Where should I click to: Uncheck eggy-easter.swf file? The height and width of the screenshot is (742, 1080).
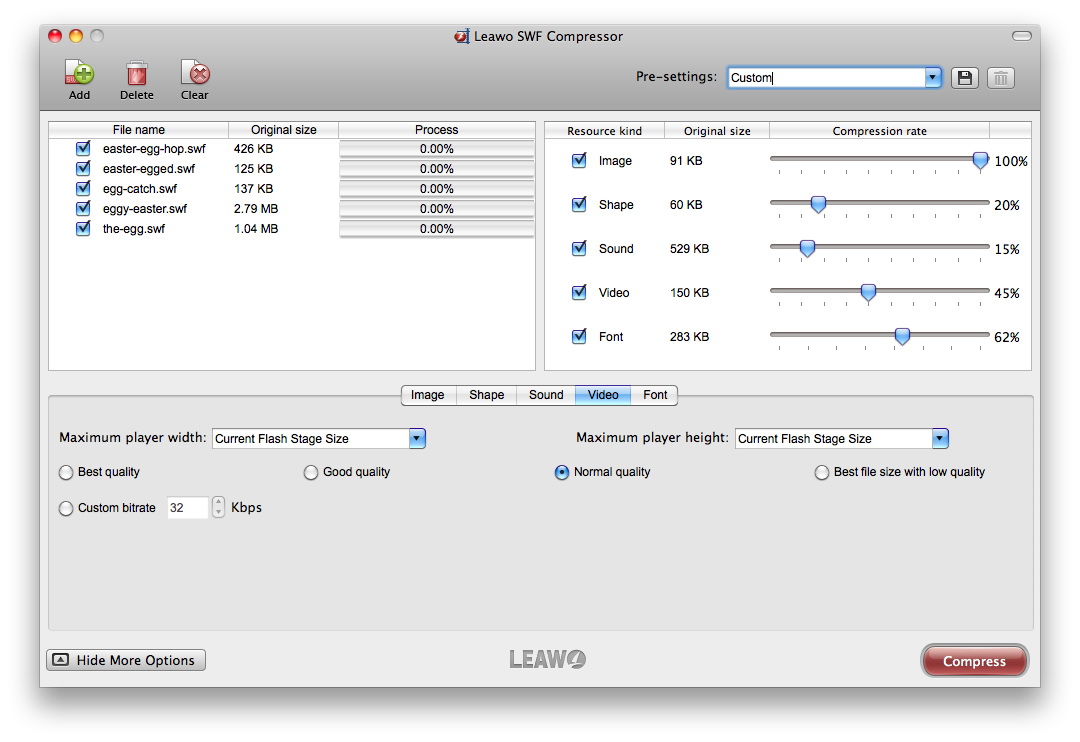click(x=83, y=208)
